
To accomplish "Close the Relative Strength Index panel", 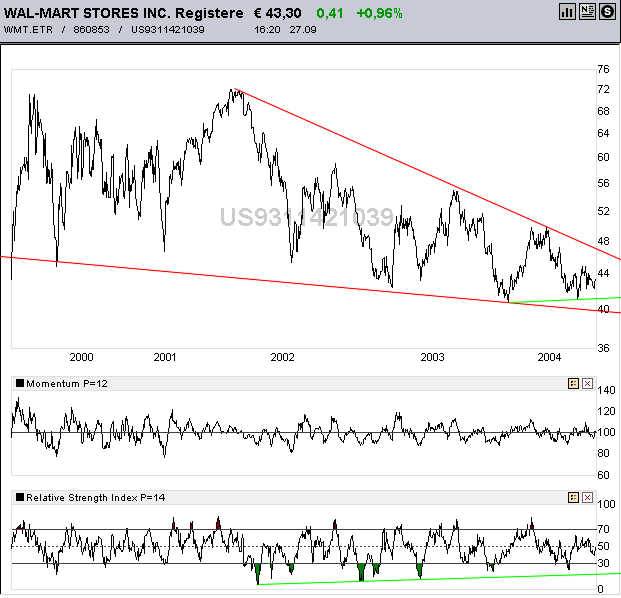I will coord(587,497).
